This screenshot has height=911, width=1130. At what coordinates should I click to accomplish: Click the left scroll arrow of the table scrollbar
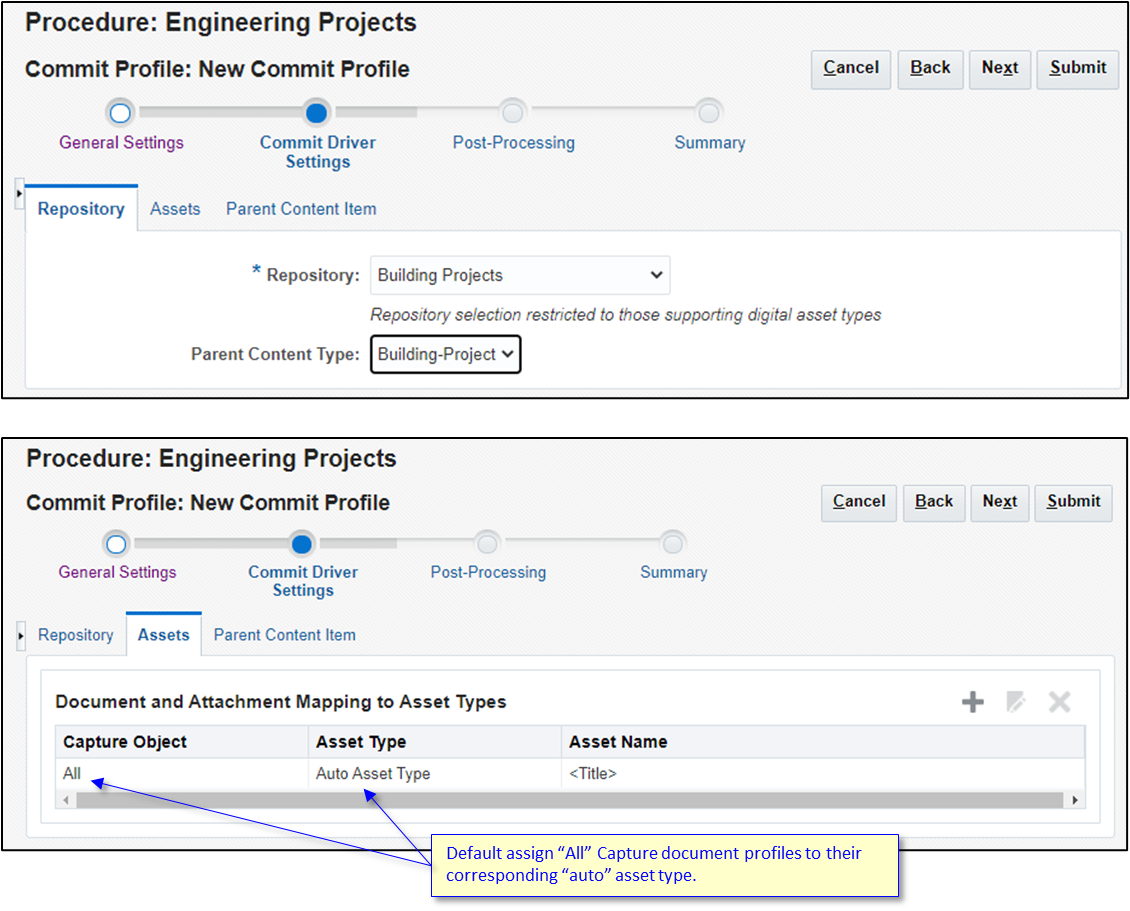point(66,799)
